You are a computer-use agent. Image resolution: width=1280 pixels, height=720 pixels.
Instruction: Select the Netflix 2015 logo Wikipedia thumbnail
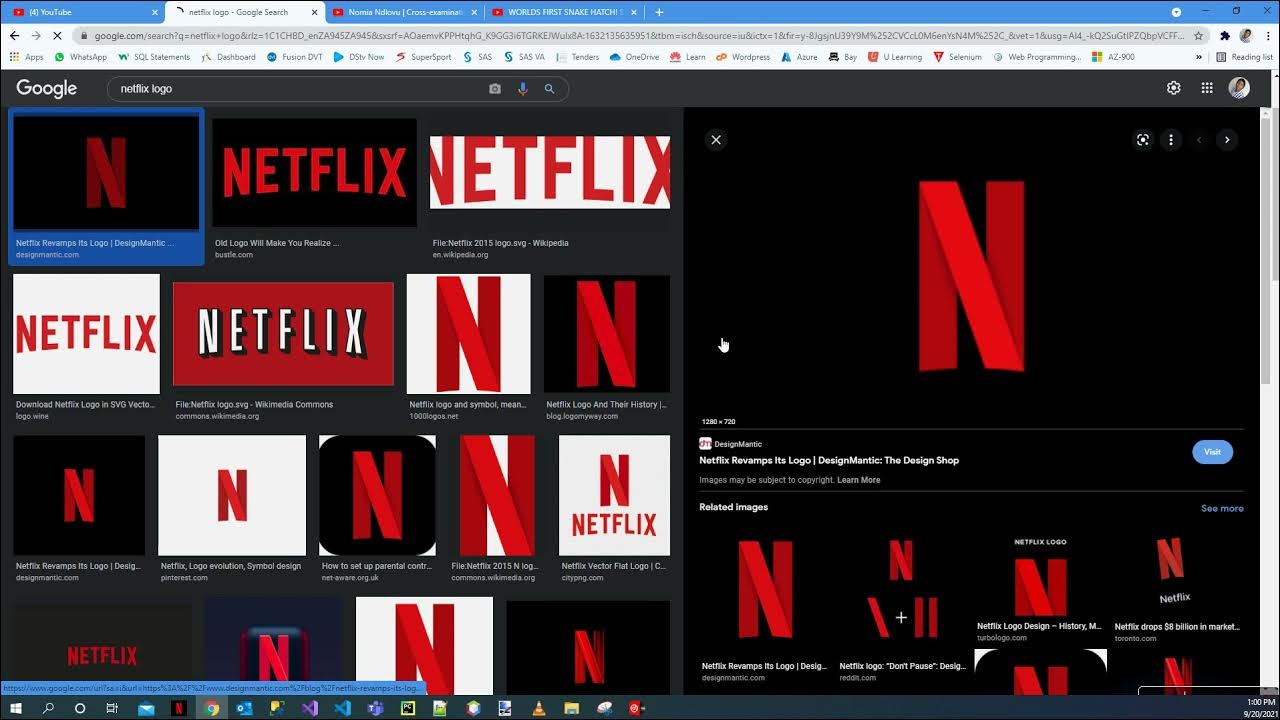pos(550,173)
